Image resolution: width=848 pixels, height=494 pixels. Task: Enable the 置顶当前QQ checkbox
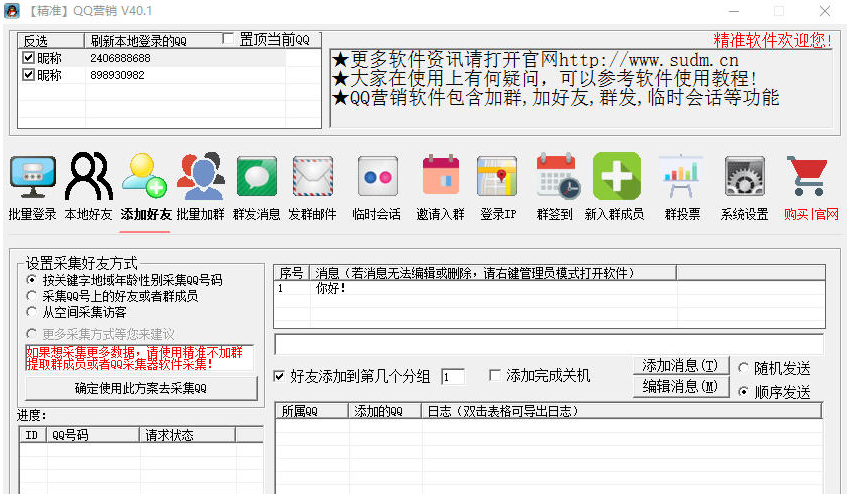[229, 39]
